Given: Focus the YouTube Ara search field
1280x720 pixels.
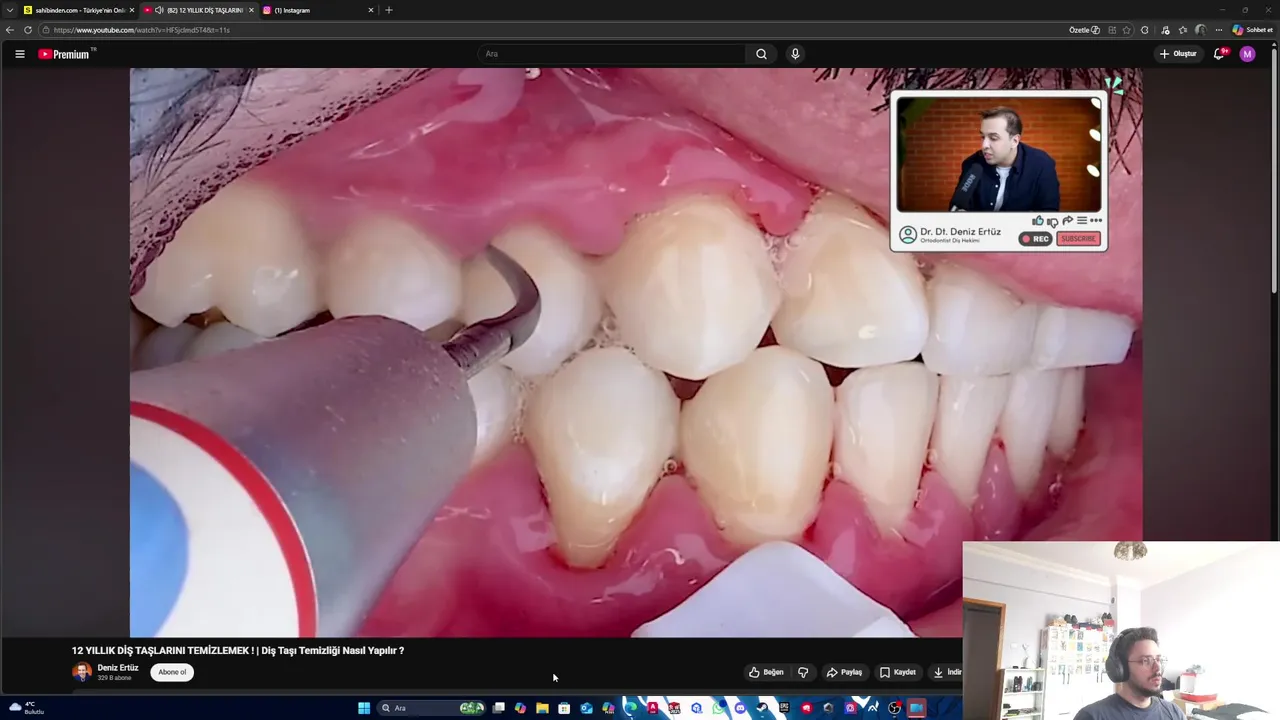Looking at the screenshot, I should 611,54.
